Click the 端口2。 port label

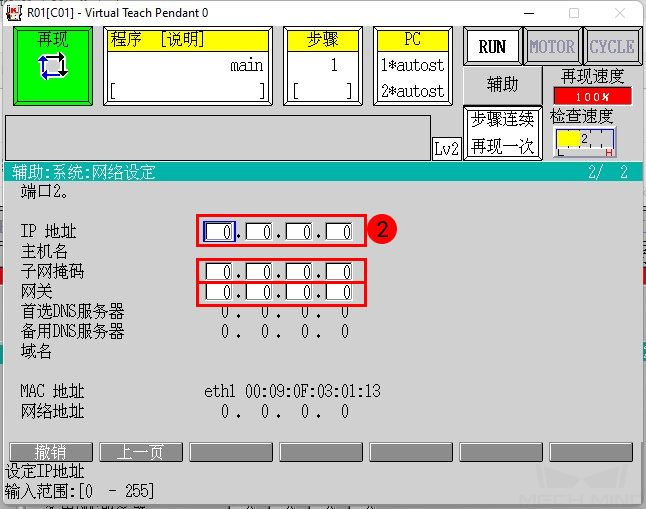click(x=44, y=192)
